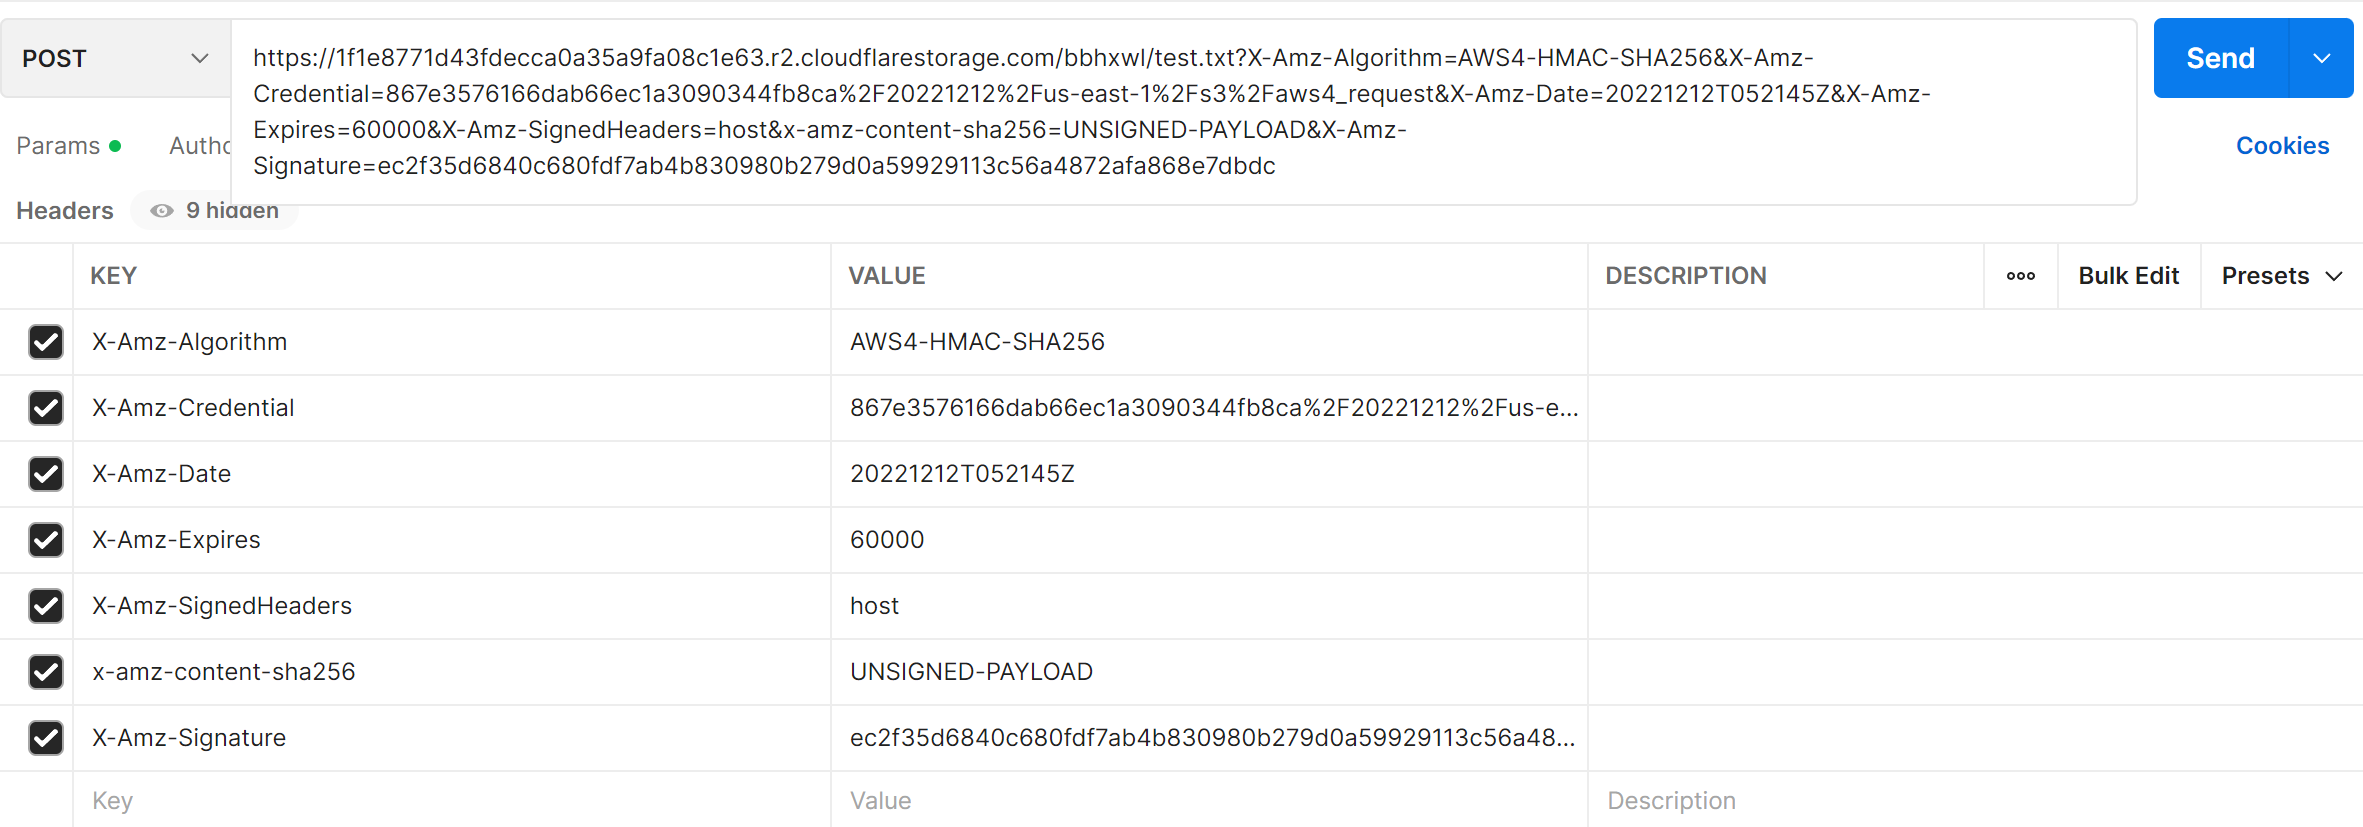Show the 9 hidden headers via eye icon
2363x827 pixels.
[x=162, y=210]
